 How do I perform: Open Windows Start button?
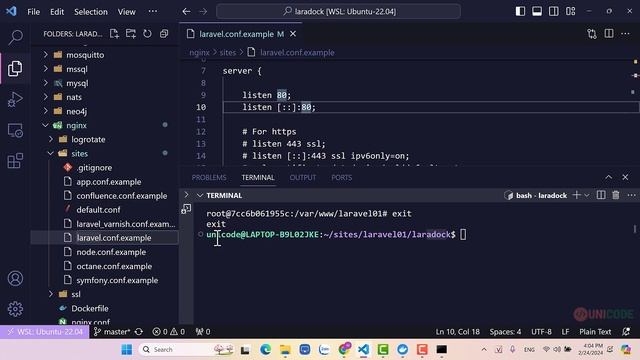127,349
